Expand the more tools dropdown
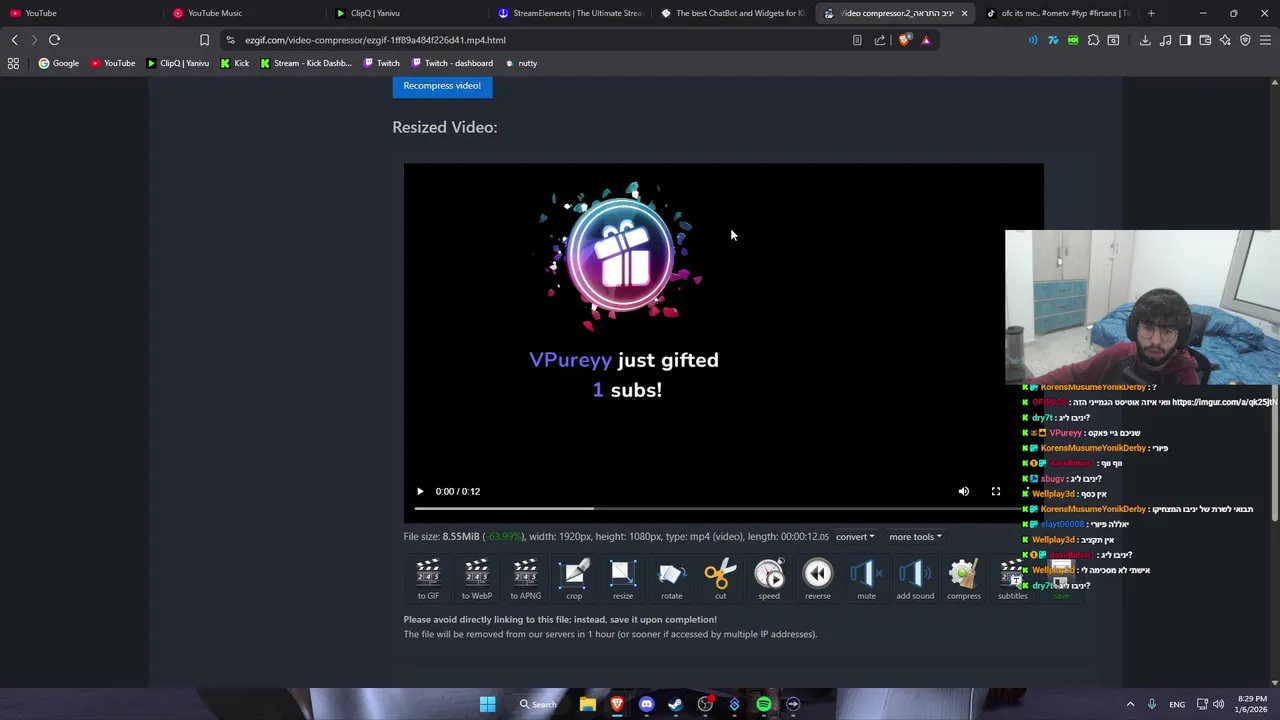Image resolution: width=1280 pixels, height=720 pixels. point(915,537)
